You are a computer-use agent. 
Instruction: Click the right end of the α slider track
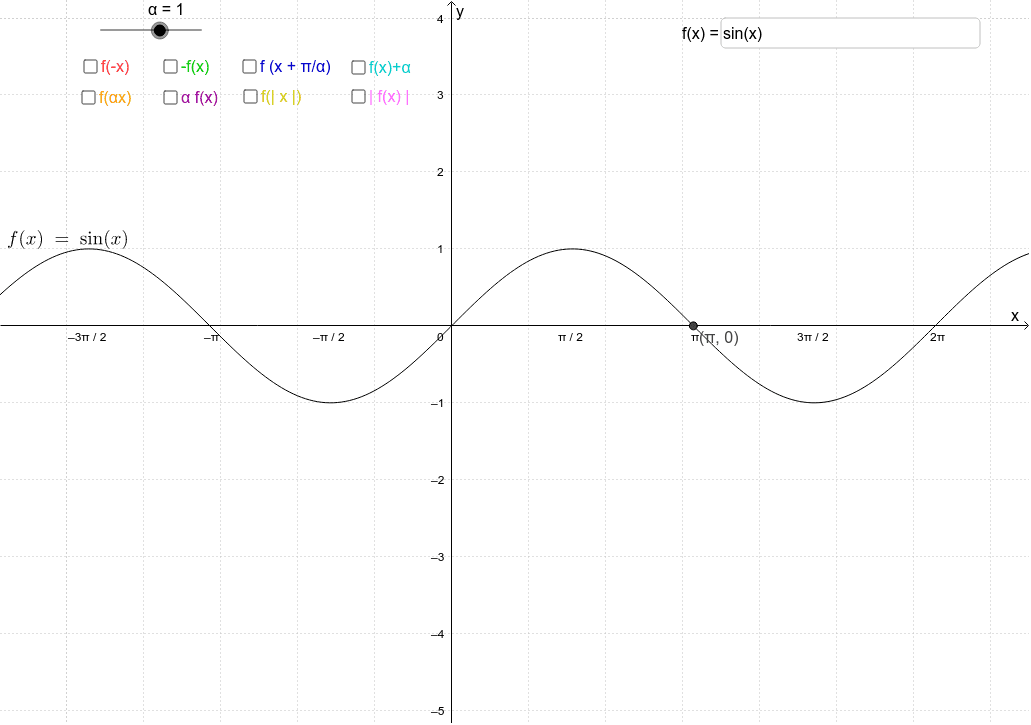tap(200, 30)
